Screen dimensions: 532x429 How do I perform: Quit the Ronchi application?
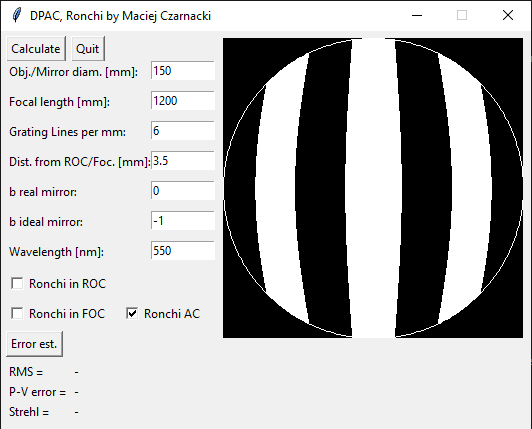coord(88,49)
